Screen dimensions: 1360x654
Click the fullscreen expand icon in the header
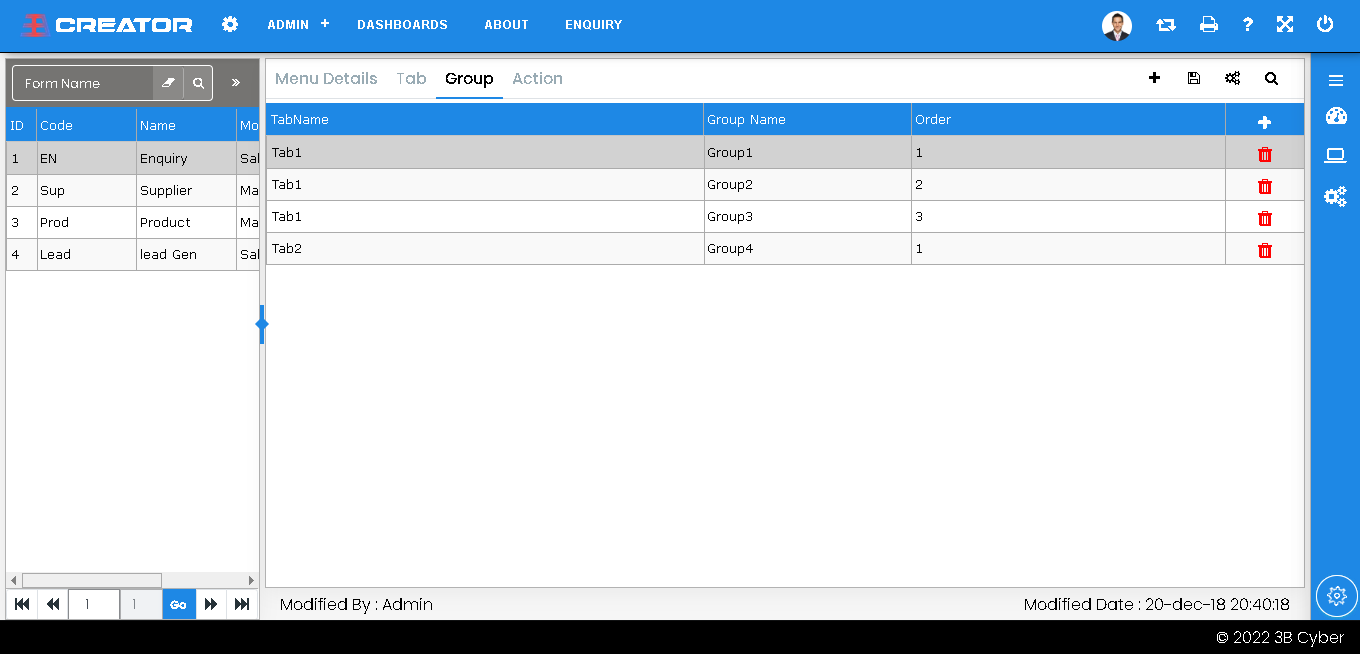[x=1285, y=25]
